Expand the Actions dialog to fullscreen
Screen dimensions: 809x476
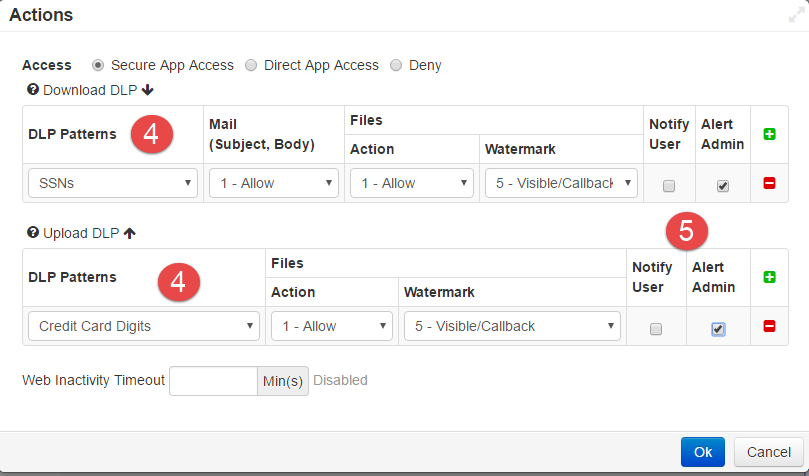point(797,15)
